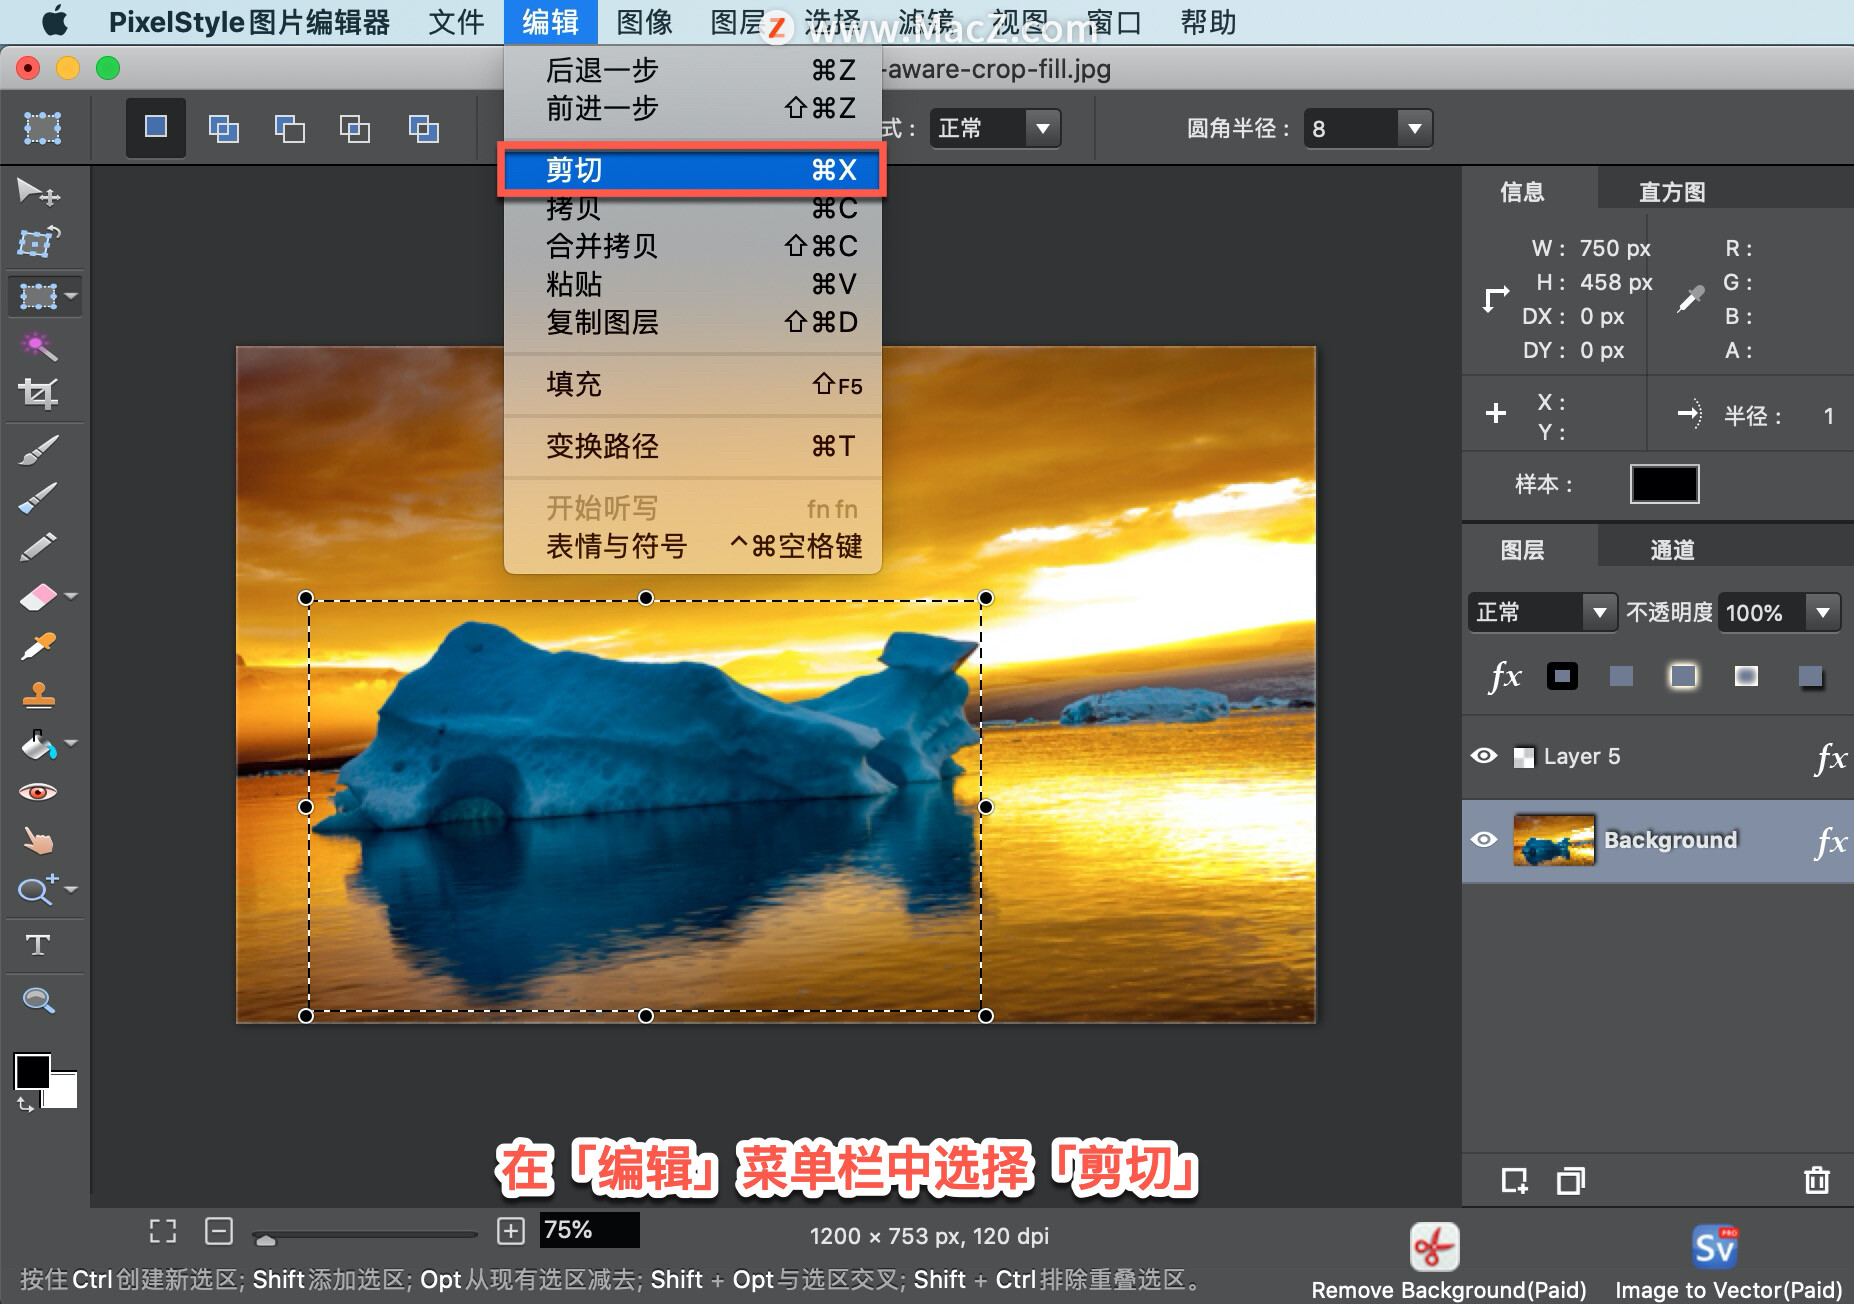This screenshot has width=1854, height=1304.
Task: Select the Magic Wand tool
Action: (38, 345)
